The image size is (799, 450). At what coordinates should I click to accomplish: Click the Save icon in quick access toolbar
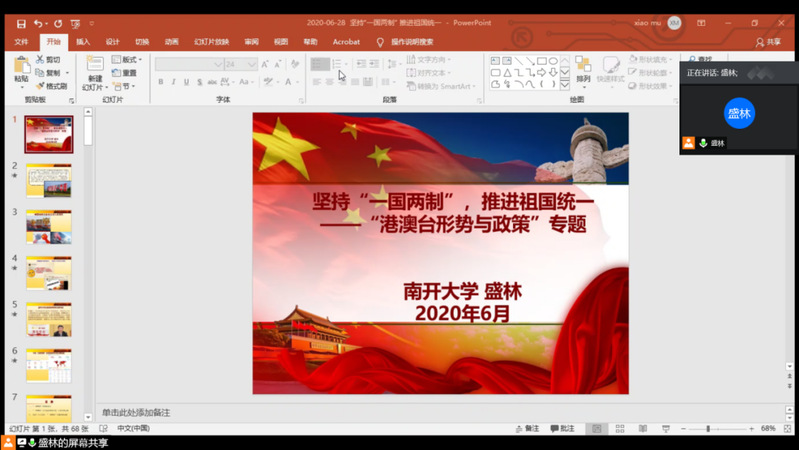click(x=21, y=23)
